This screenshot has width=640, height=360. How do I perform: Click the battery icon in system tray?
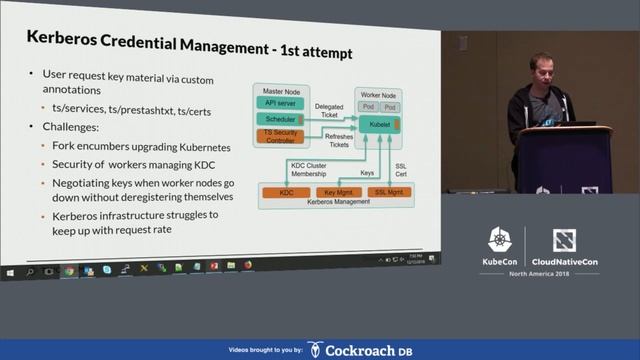(388, 260)
